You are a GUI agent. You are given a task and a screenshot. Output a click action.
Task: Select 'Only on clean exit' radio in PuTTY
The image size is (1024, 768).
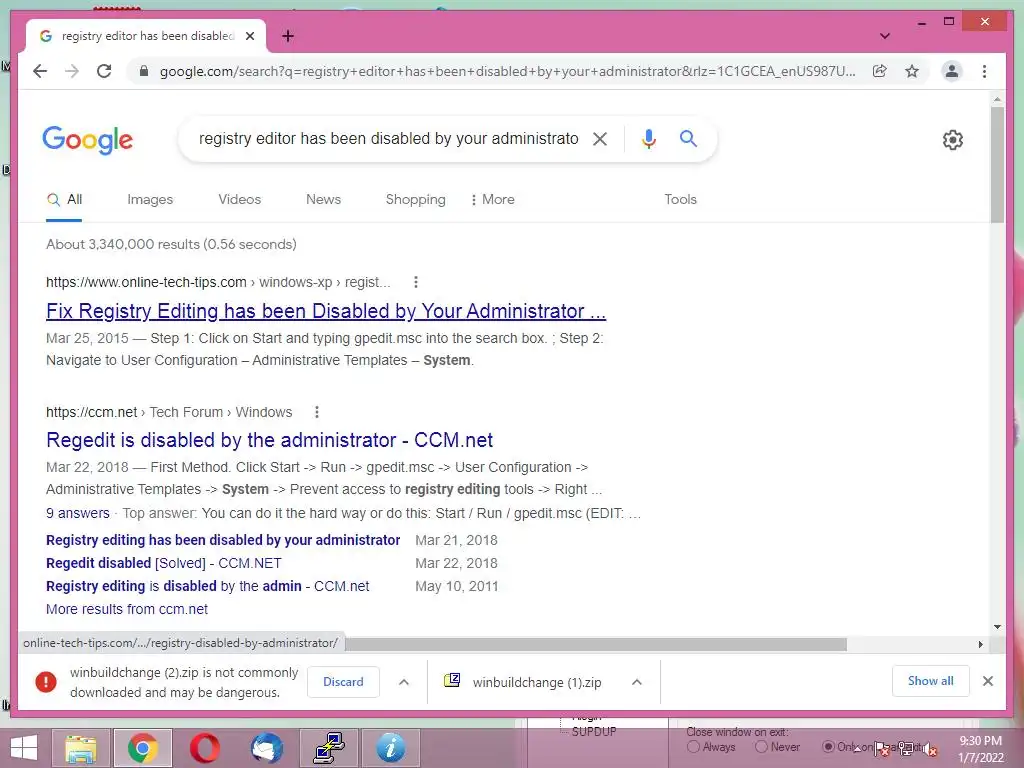[828, 746]
